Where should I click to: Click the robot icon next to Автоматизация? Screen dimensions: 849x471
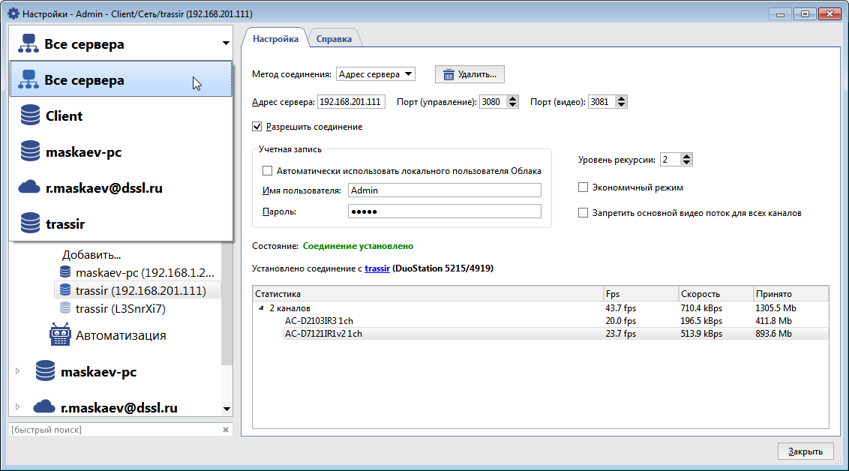[x=60, y=335]
